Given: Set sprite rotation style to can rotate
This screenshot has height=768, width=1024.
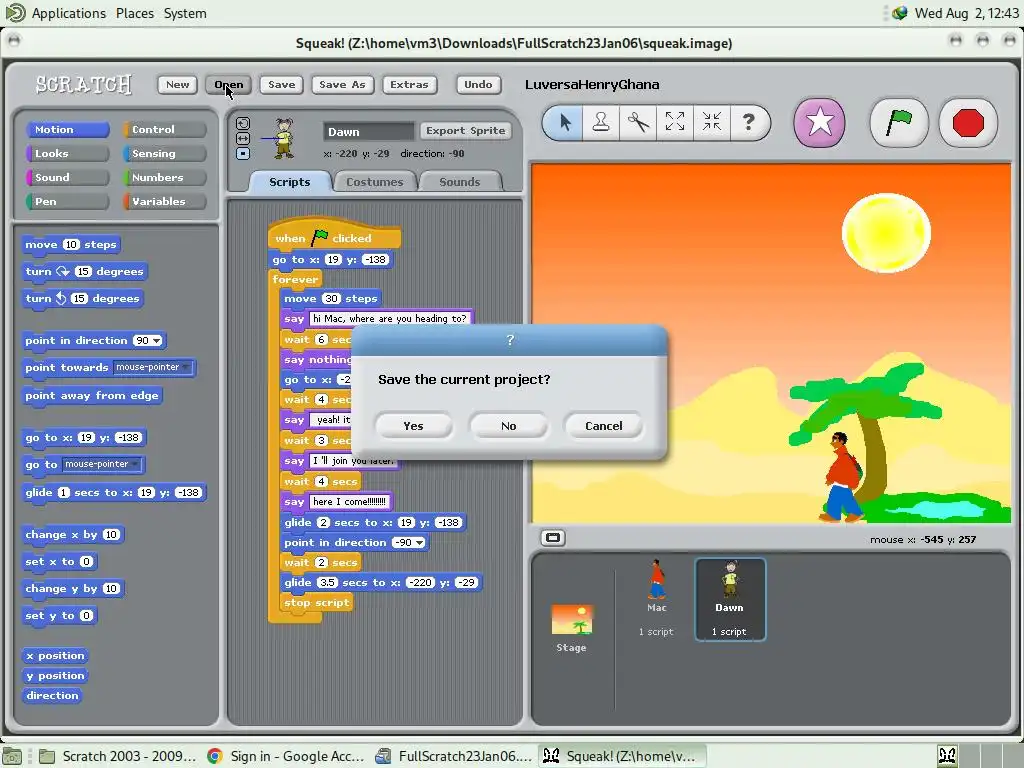Looking at the screenshot, I should click(243, 123).
